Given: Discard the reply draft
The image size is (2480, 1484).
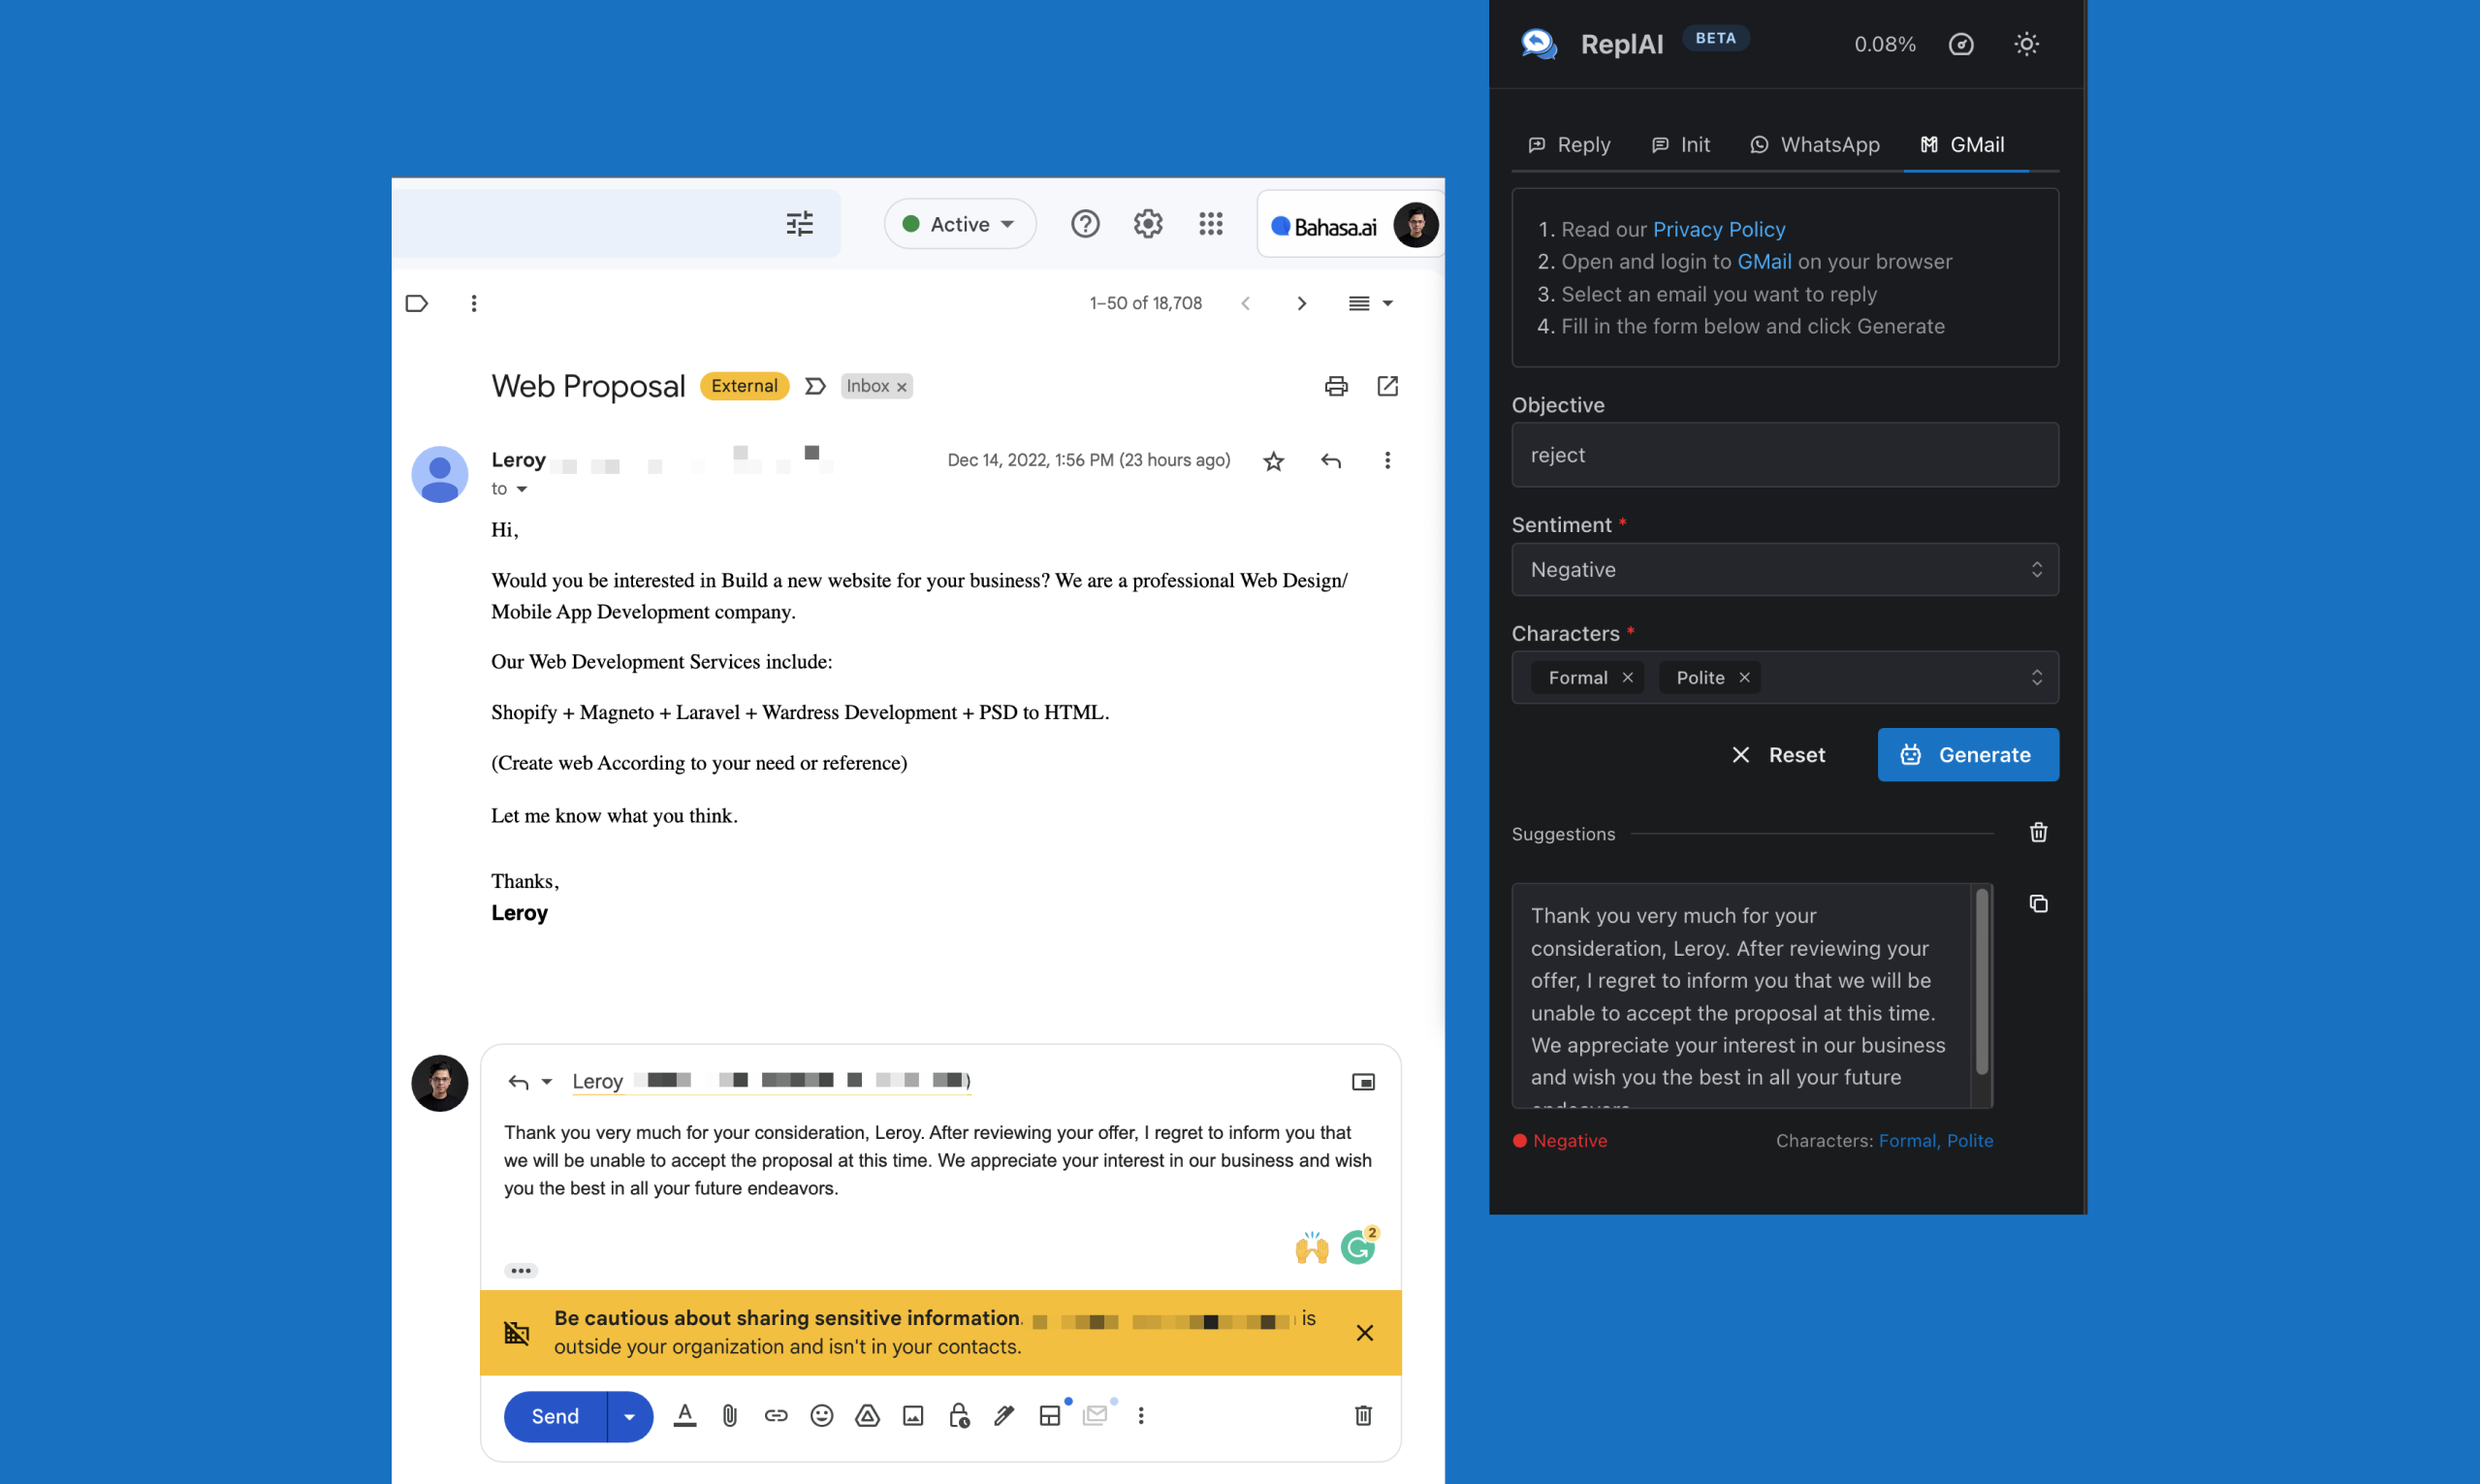Looking at the screenshot, I should (1363, 1415).
